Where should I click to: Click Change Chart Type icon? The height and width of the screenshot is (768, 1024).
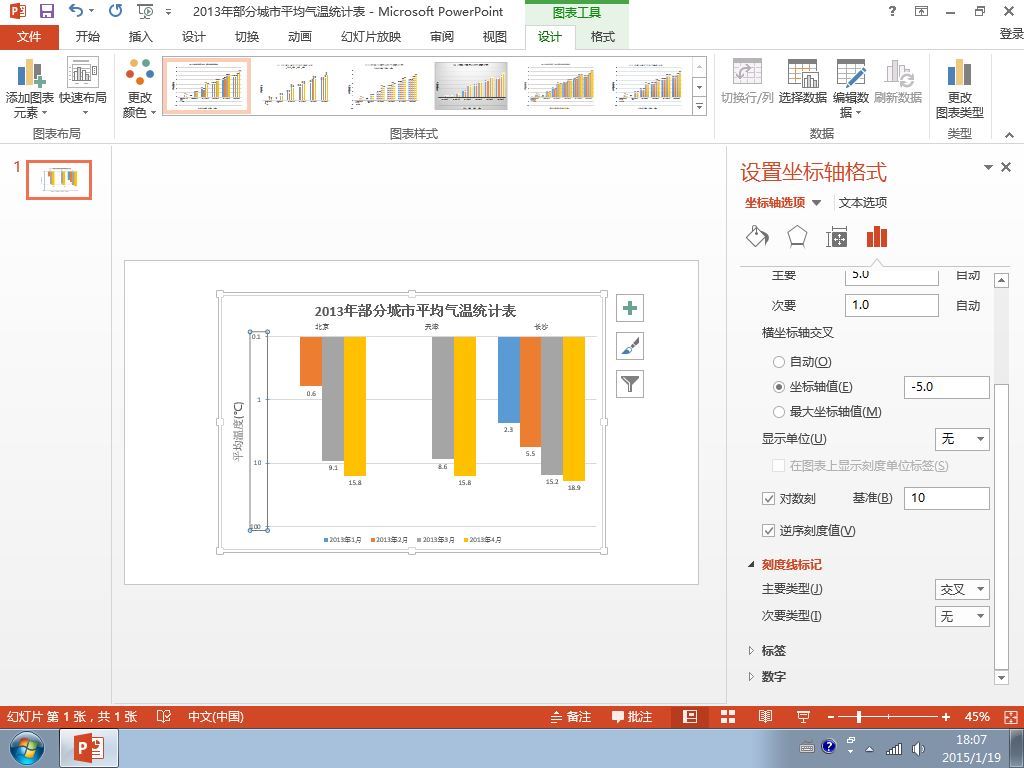959,88
